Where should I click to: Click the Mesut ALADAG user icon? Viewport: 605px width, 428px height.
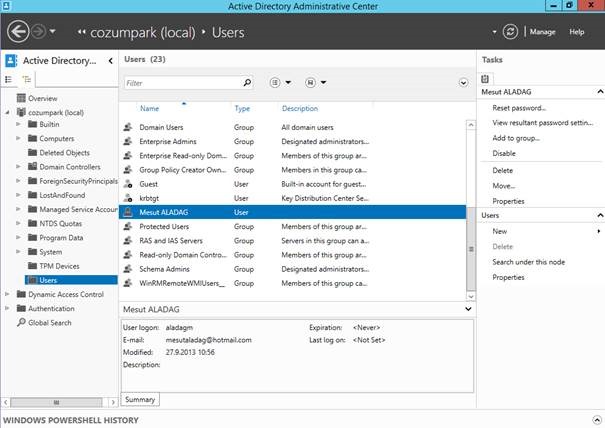point(128,212)
